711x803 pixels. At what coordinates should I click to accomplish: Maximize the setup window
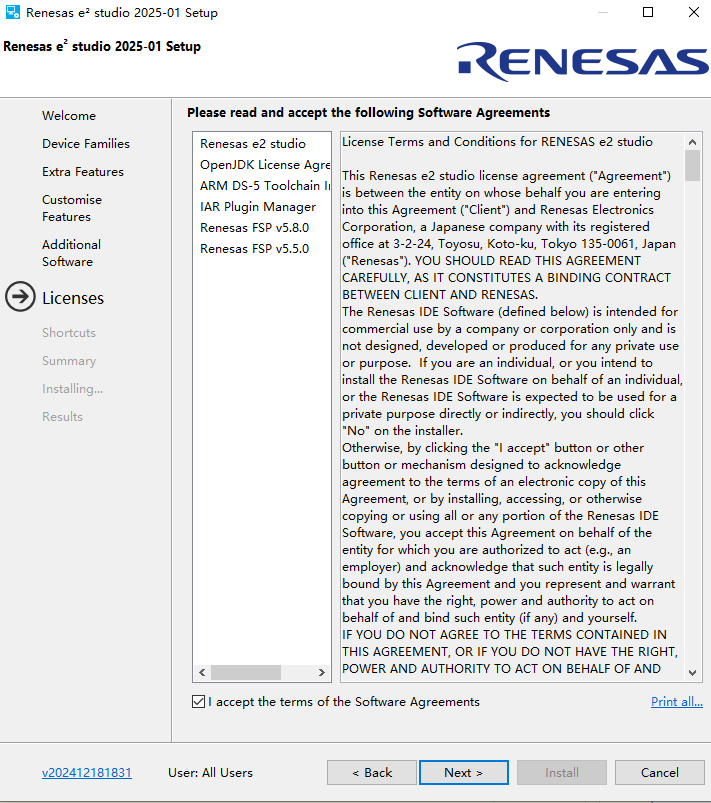648,12
